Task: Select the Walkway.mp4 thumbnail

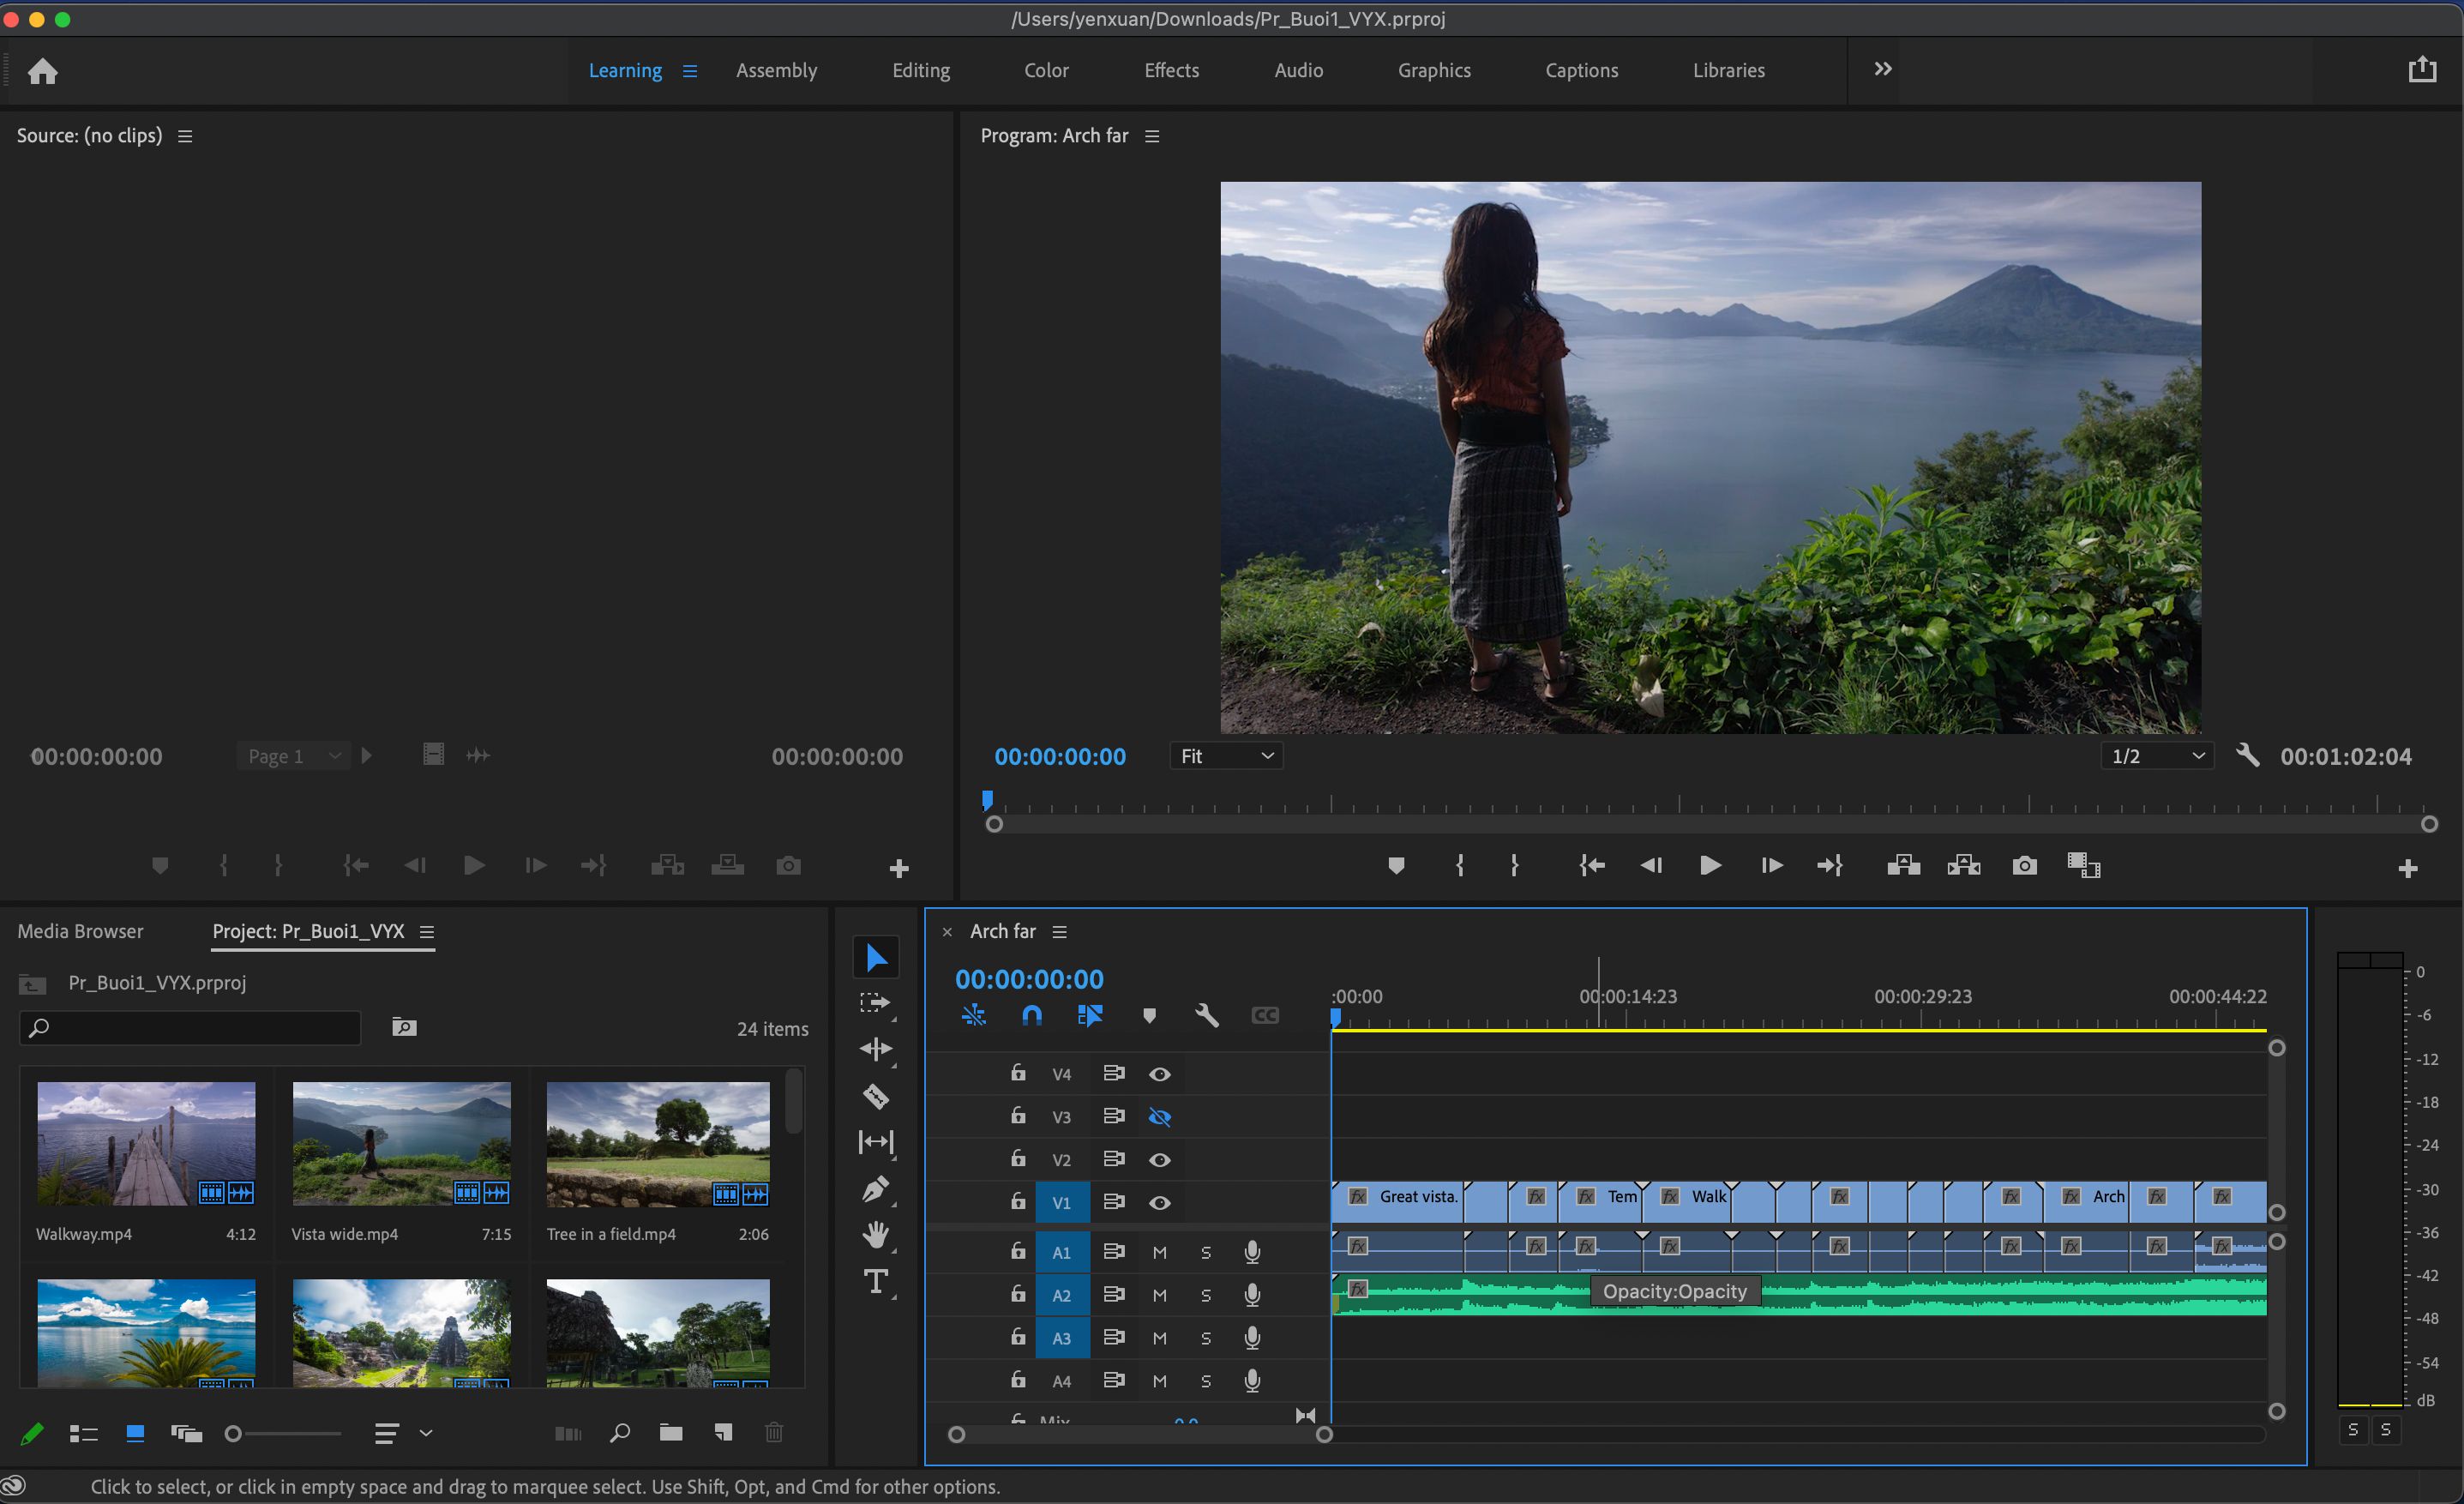Action: [x=146, y=1143]
